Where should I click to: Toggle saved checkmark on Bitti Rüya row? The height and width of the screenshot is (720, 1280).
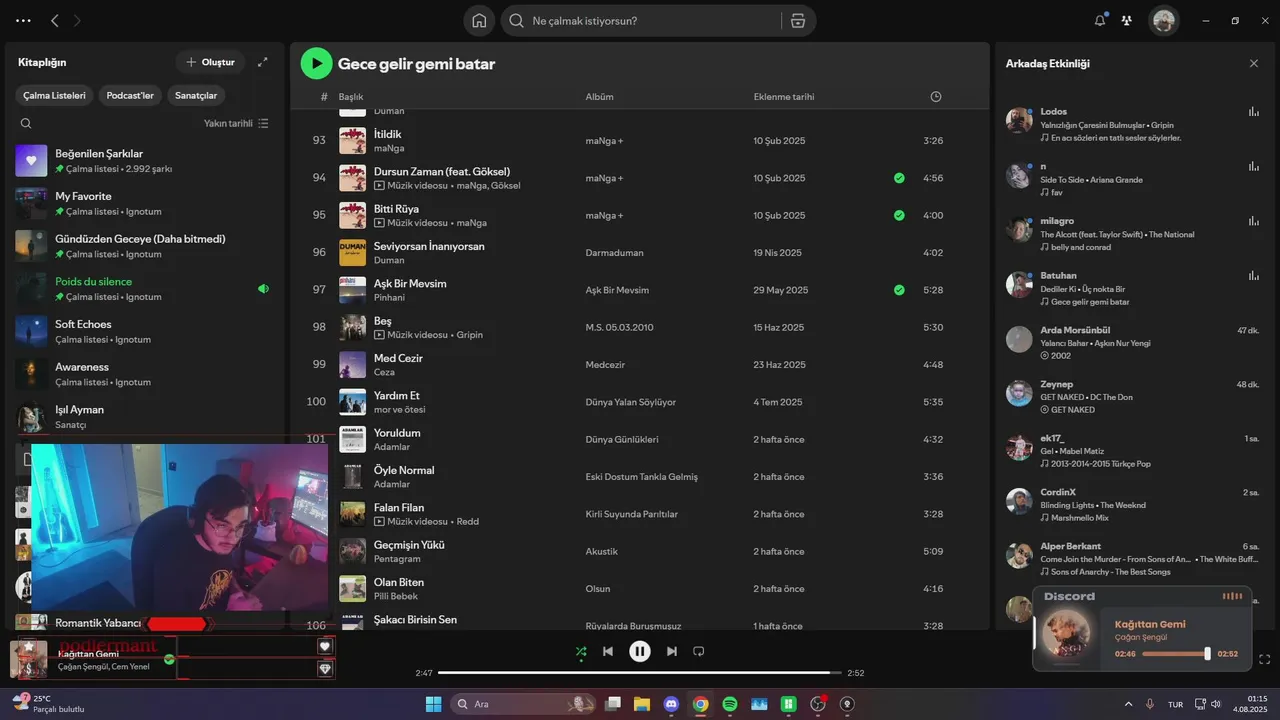[899, 215]
